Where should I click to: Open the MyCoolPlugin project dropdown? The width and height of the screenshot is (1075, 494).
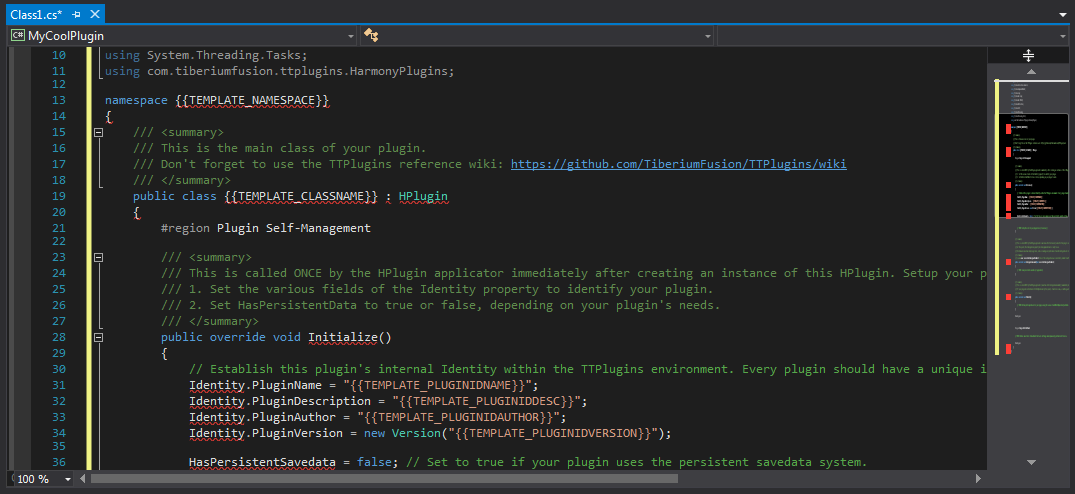click(x=350, y=35)
